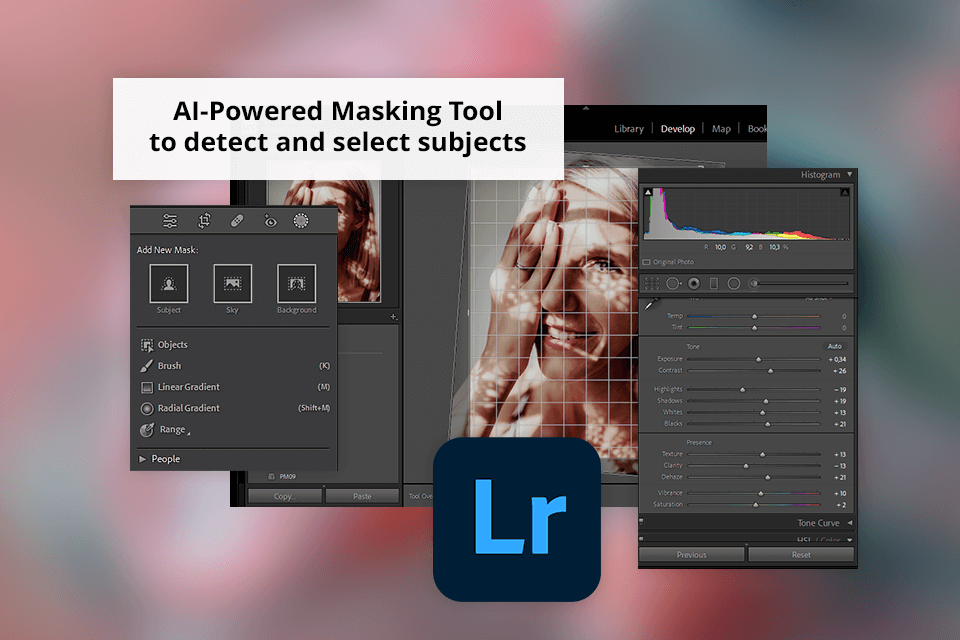960x640 pixels.
Task: Adjust the Temp slider
Action: (x=754, y=317)
